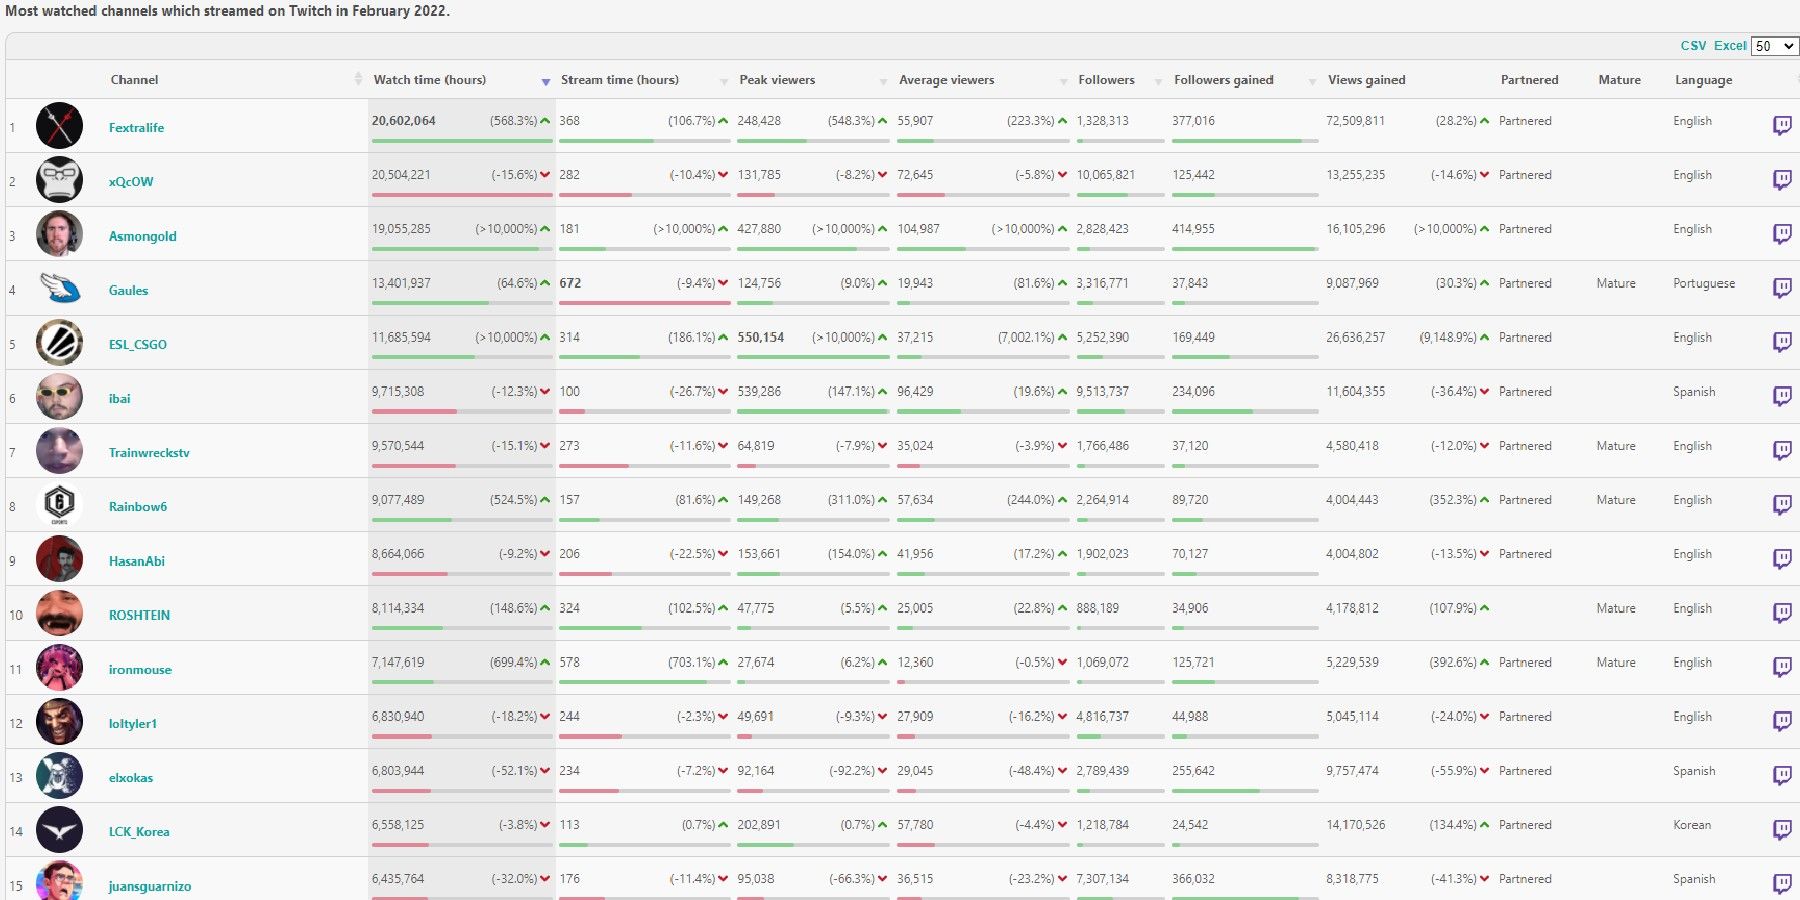Click LCK_Korea's logo avatar
Image resolution: width=1800 pixels, height=900 pixels.
[59, 829]
